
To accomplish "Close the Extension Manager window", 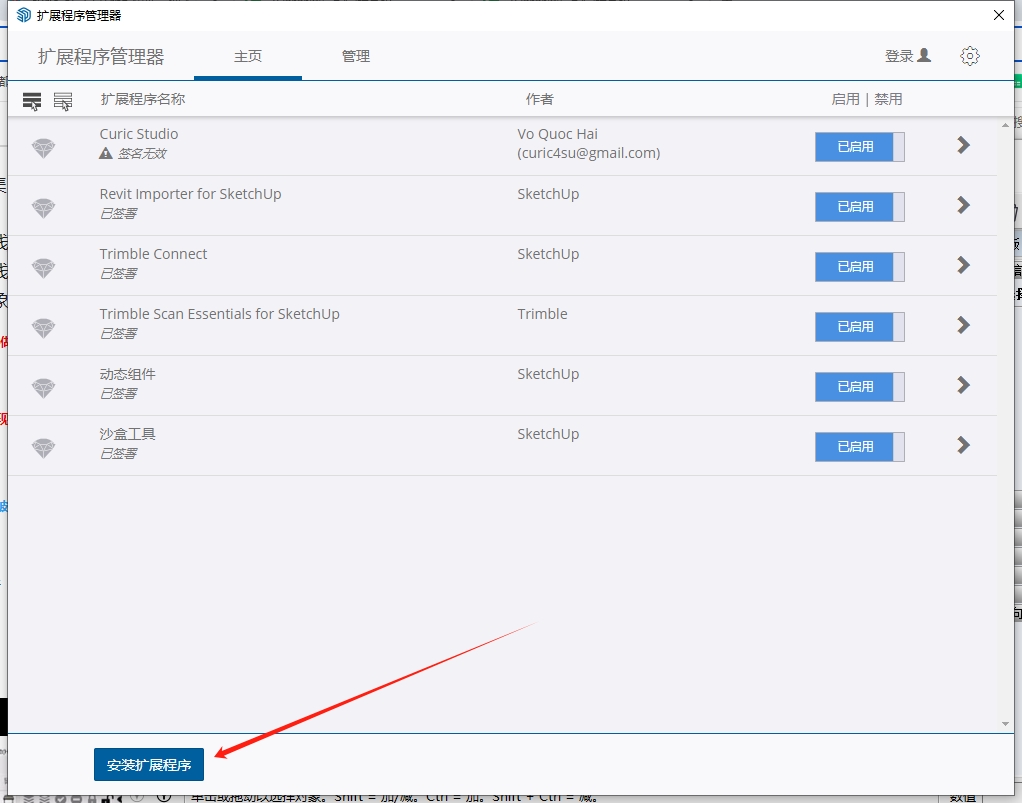I will point(999,15).
